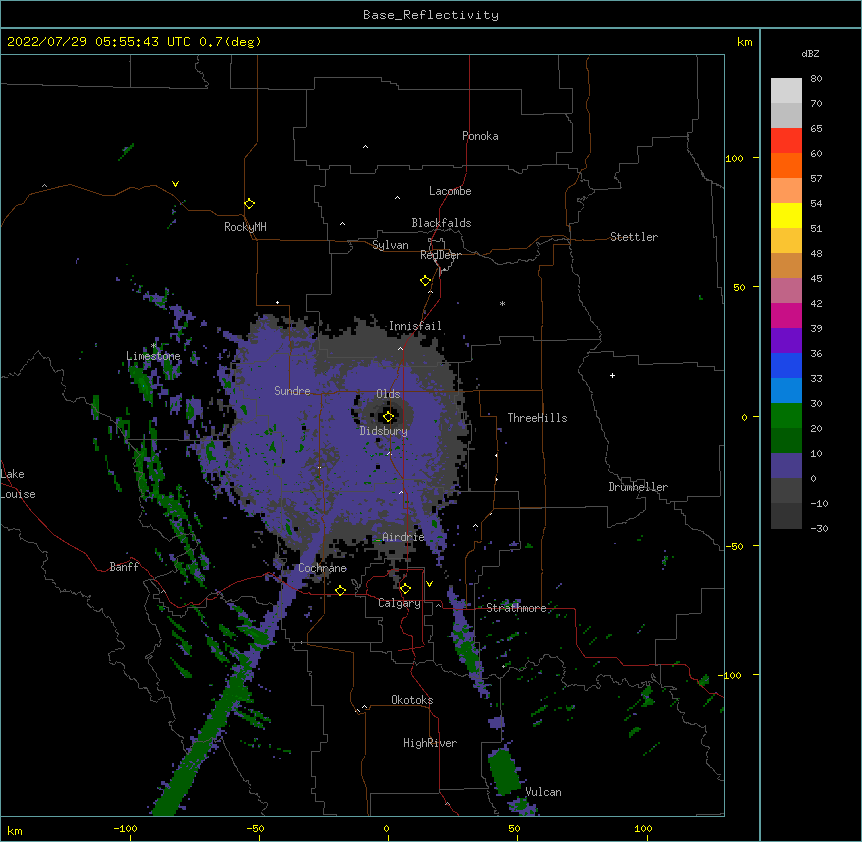Click the Okotoks town label
This screenshot has height=842, width=862.
tap(412, 700)
